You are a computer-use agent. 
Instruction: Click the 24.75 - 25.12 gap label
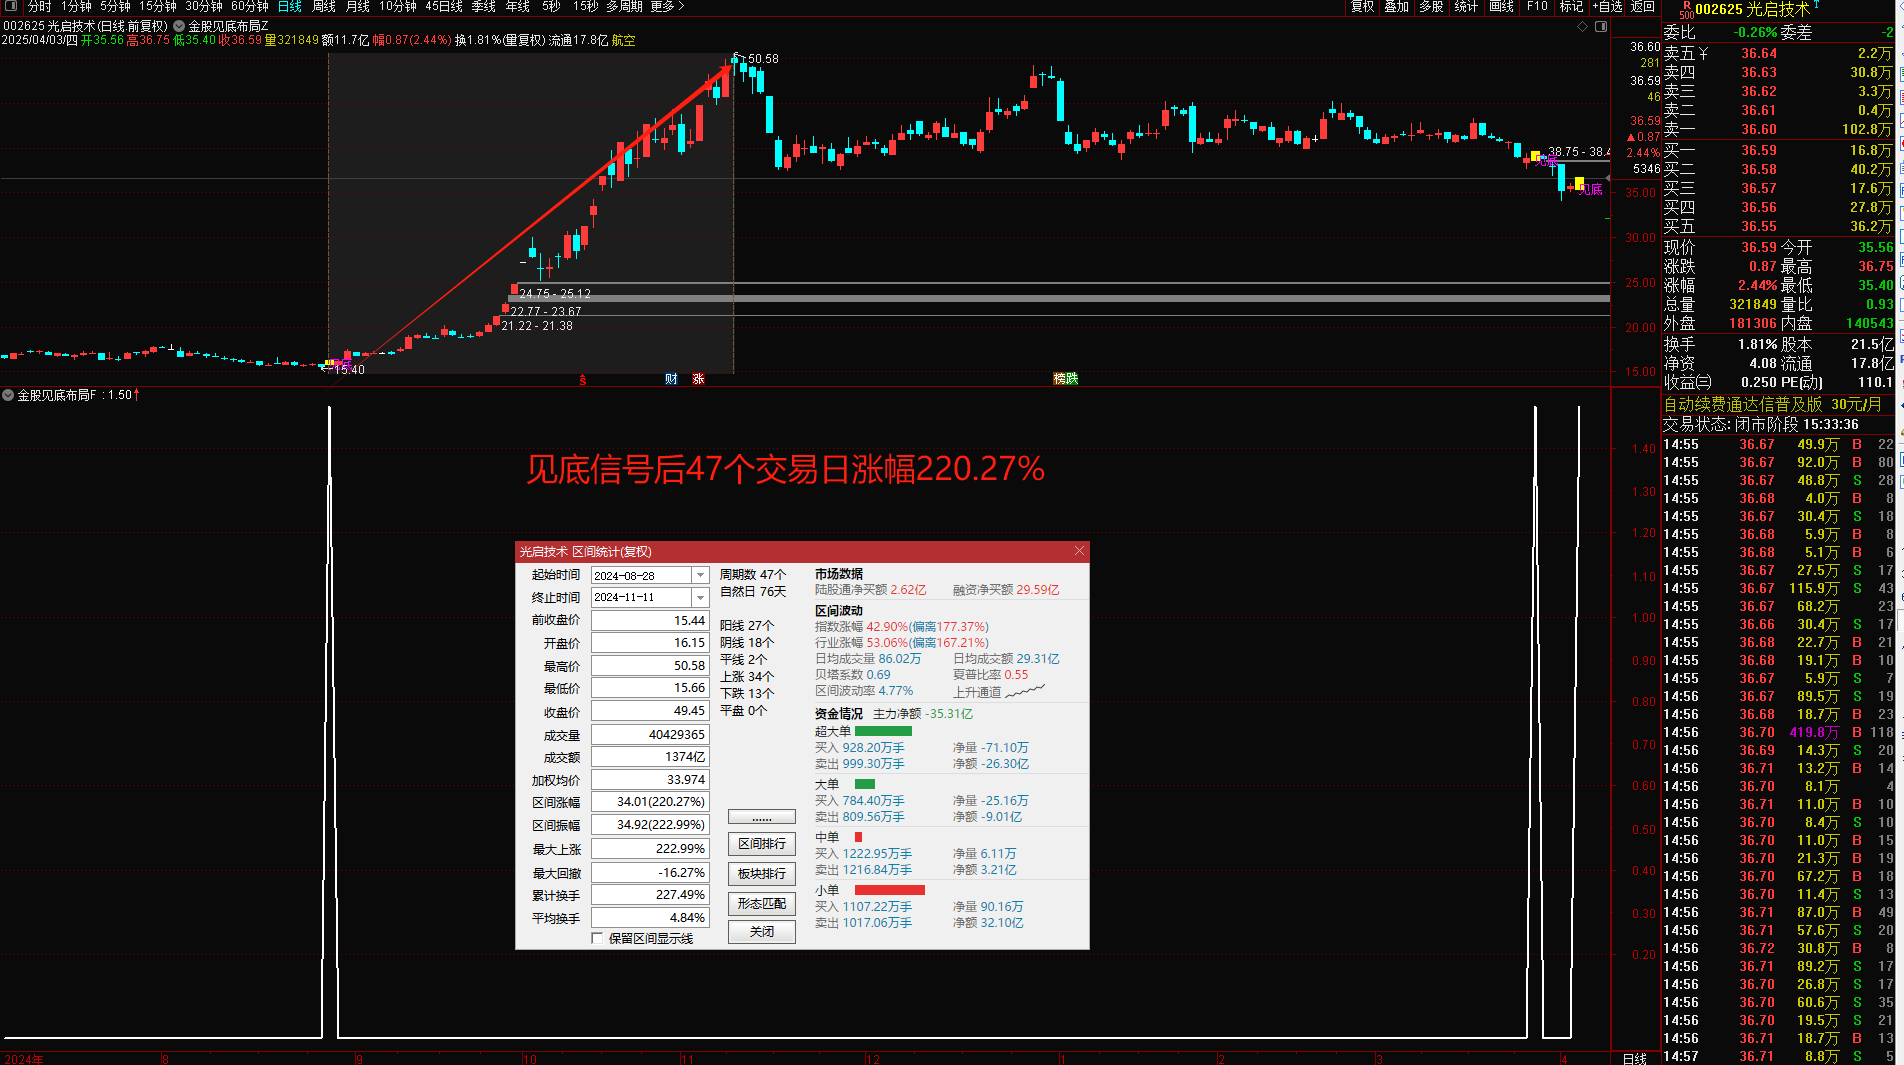point(555,294)
